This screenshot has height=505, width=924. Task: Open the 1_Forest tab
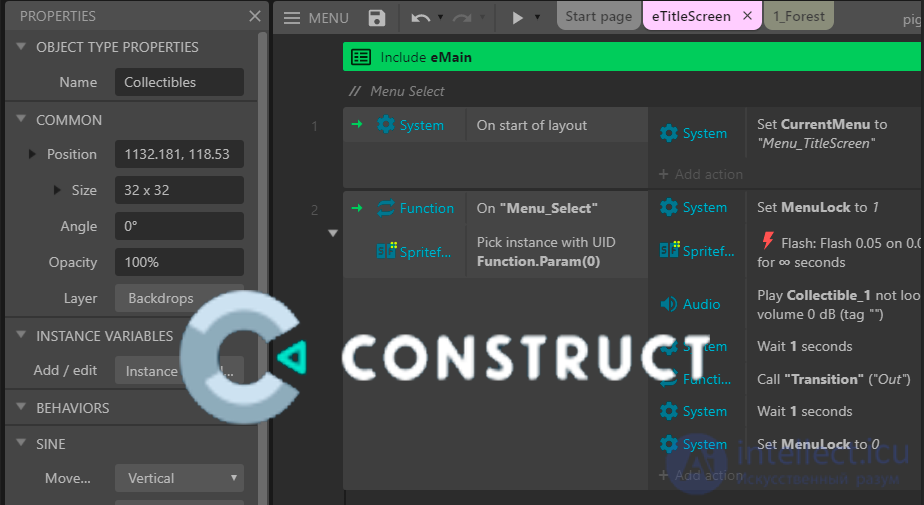tap(799, 16)
